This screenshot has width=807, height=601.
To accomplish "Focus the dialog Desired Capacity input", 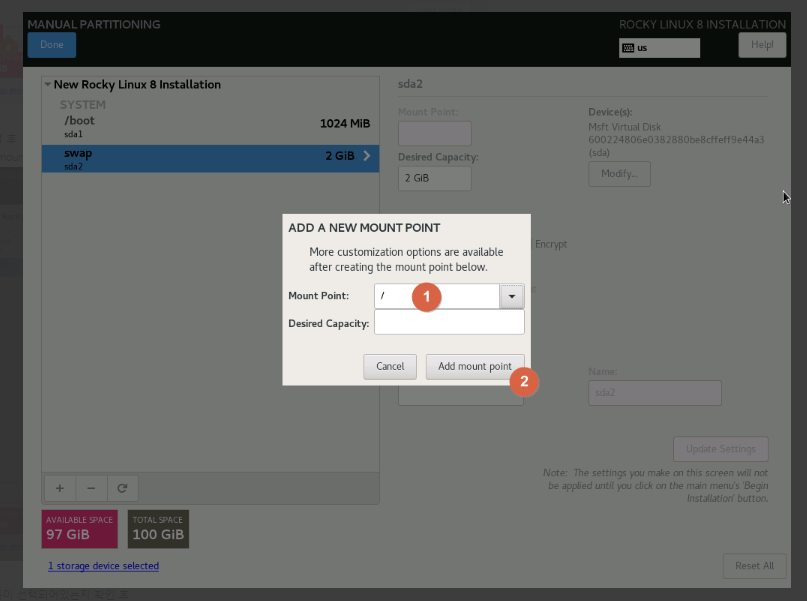I will click(x=449, y=322).
